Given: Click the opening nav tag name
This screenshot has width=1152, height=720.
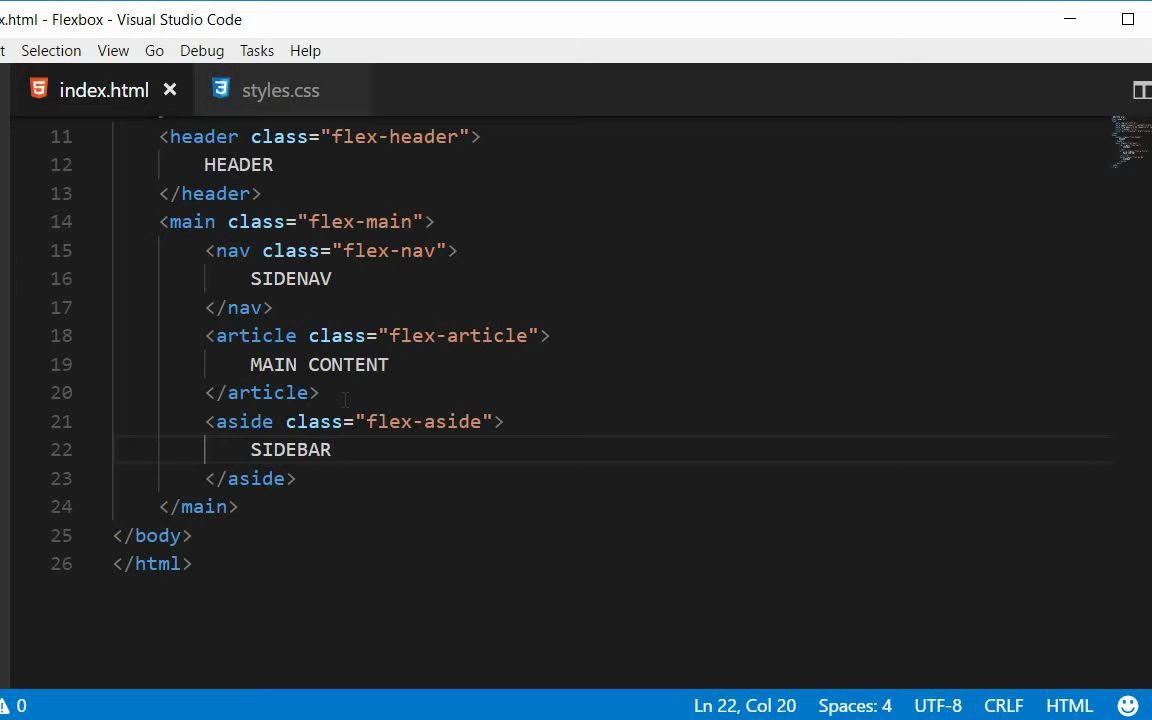Looking at the screenshot, I should click(233, 251).
